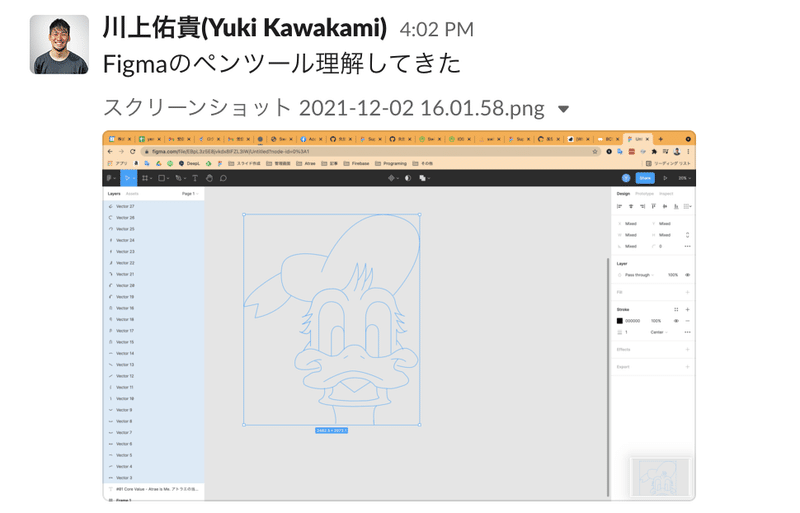The height and width of the screenshot is (513, 800).
Task: Open the stroke Center alignment dropdown
Action: [659, 332]
